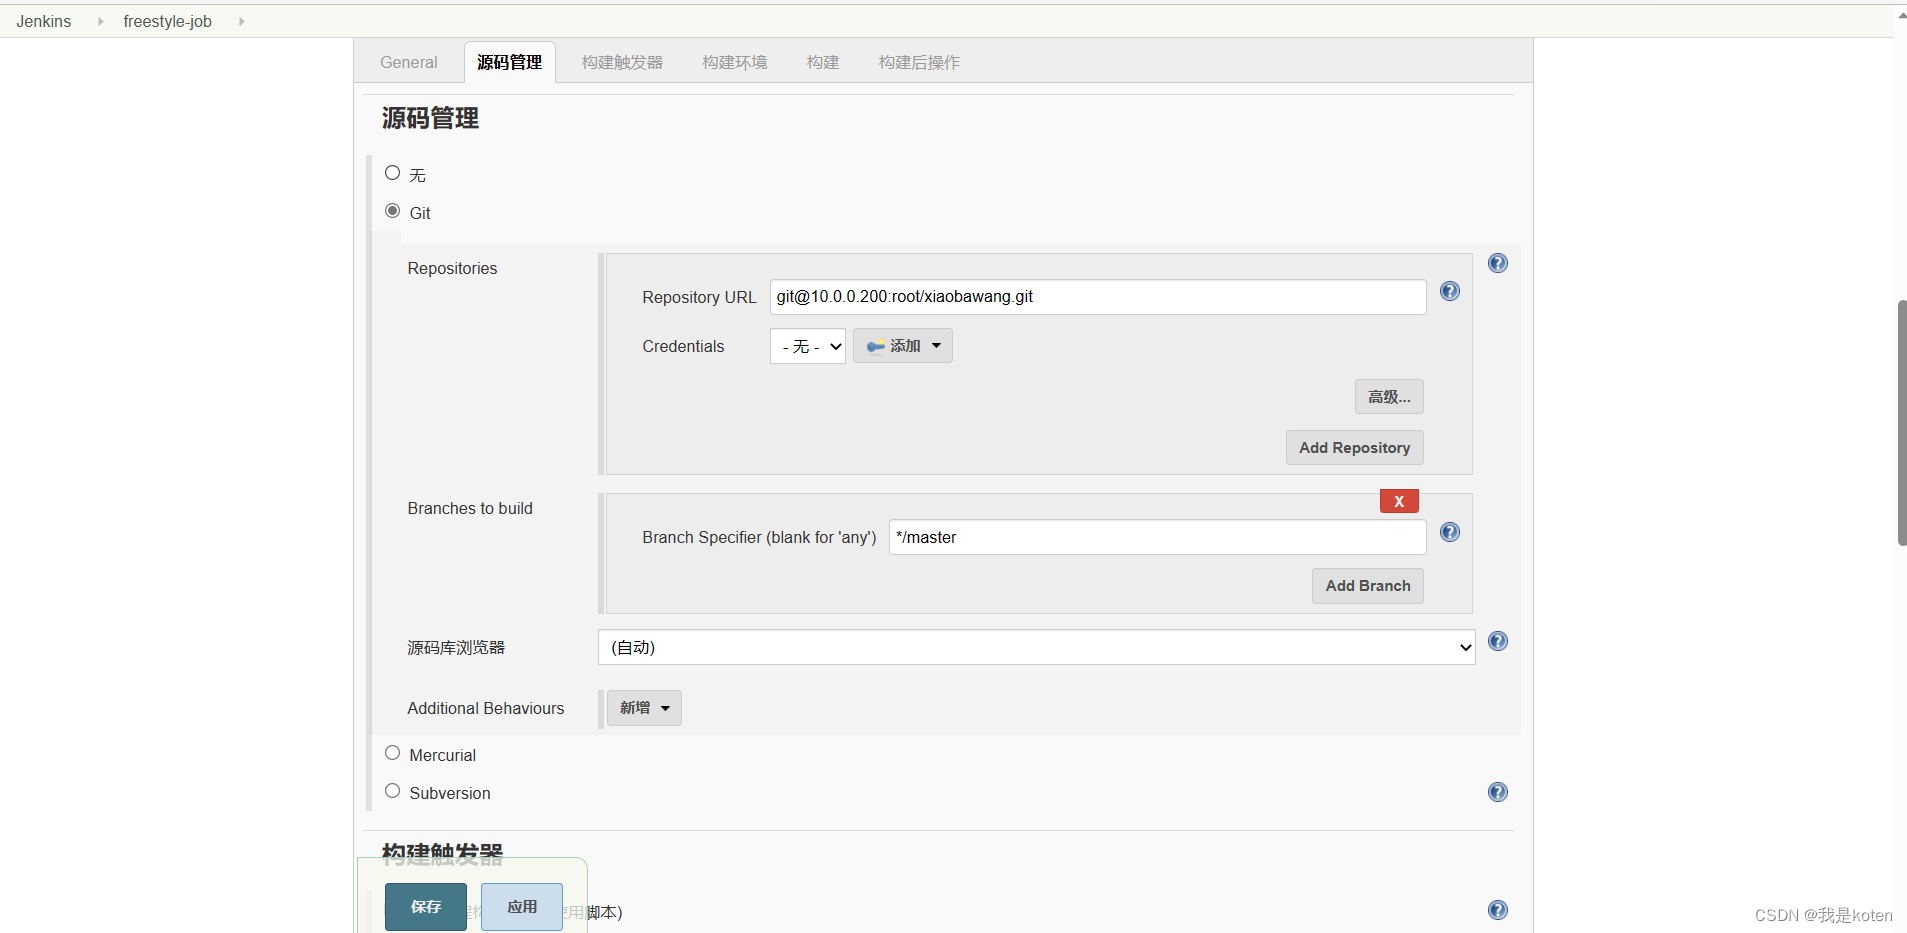Open freestyle-job breadcrumb link
1907x933 pixels.
tap(167, 21)
